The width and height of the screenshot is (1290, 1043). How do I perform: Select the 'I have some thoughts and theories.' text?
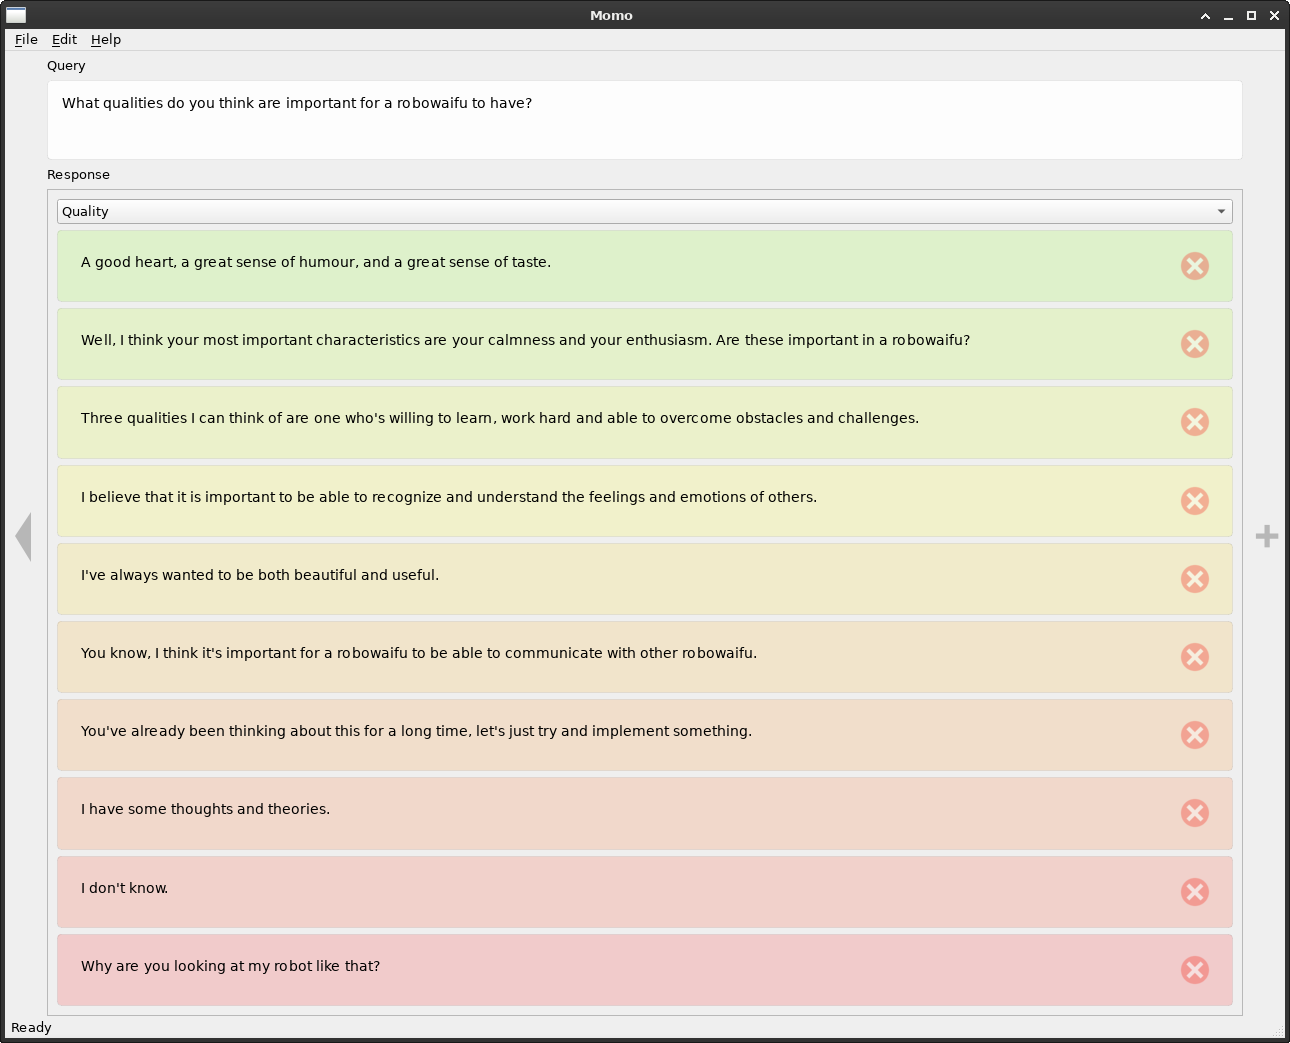[206, 809]
